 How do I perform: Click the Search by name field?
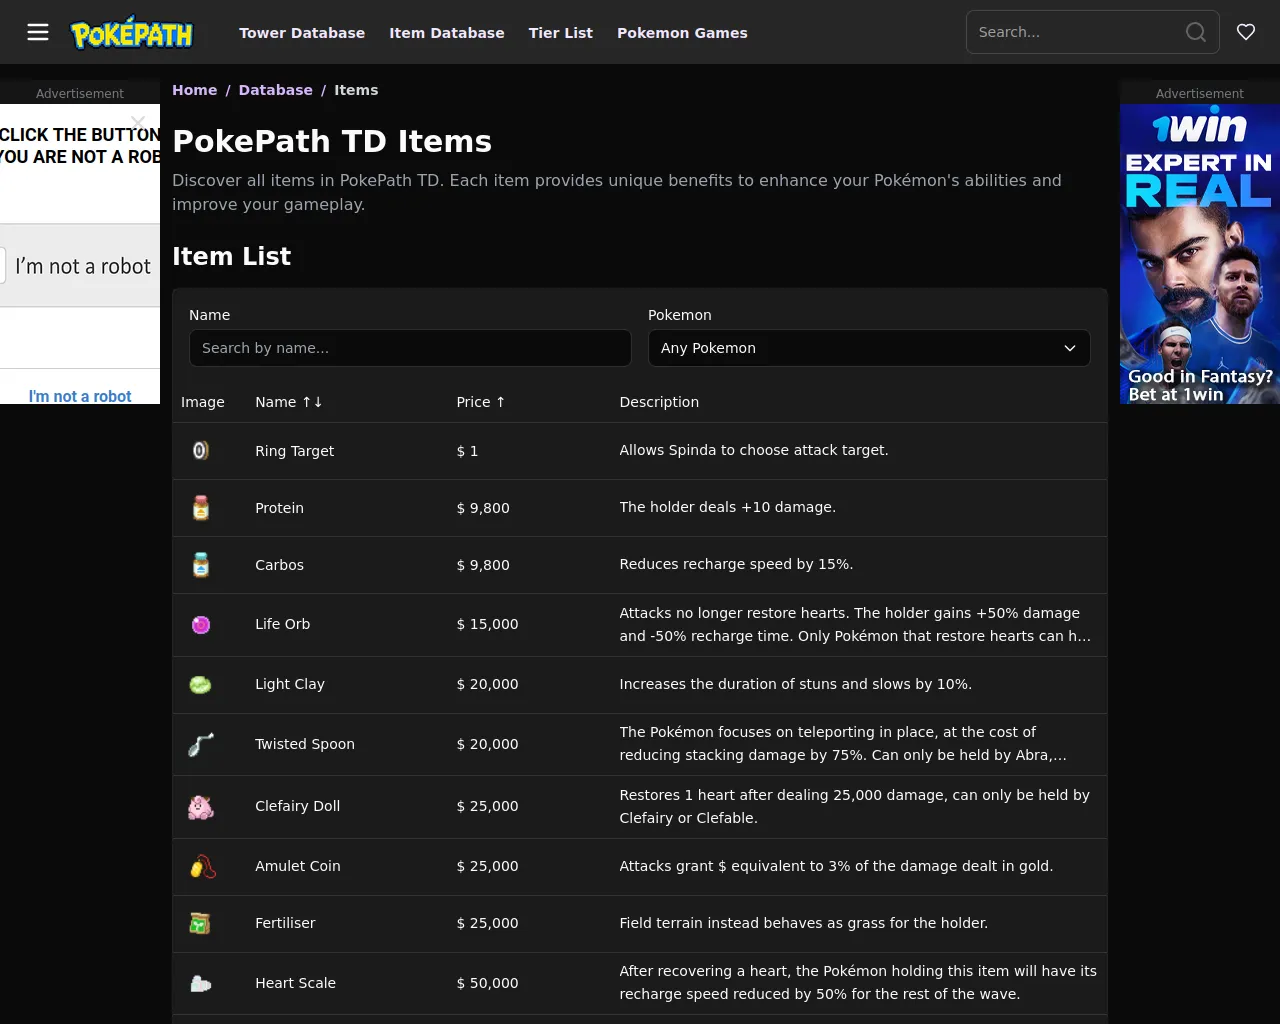click(x=410, y=348)
